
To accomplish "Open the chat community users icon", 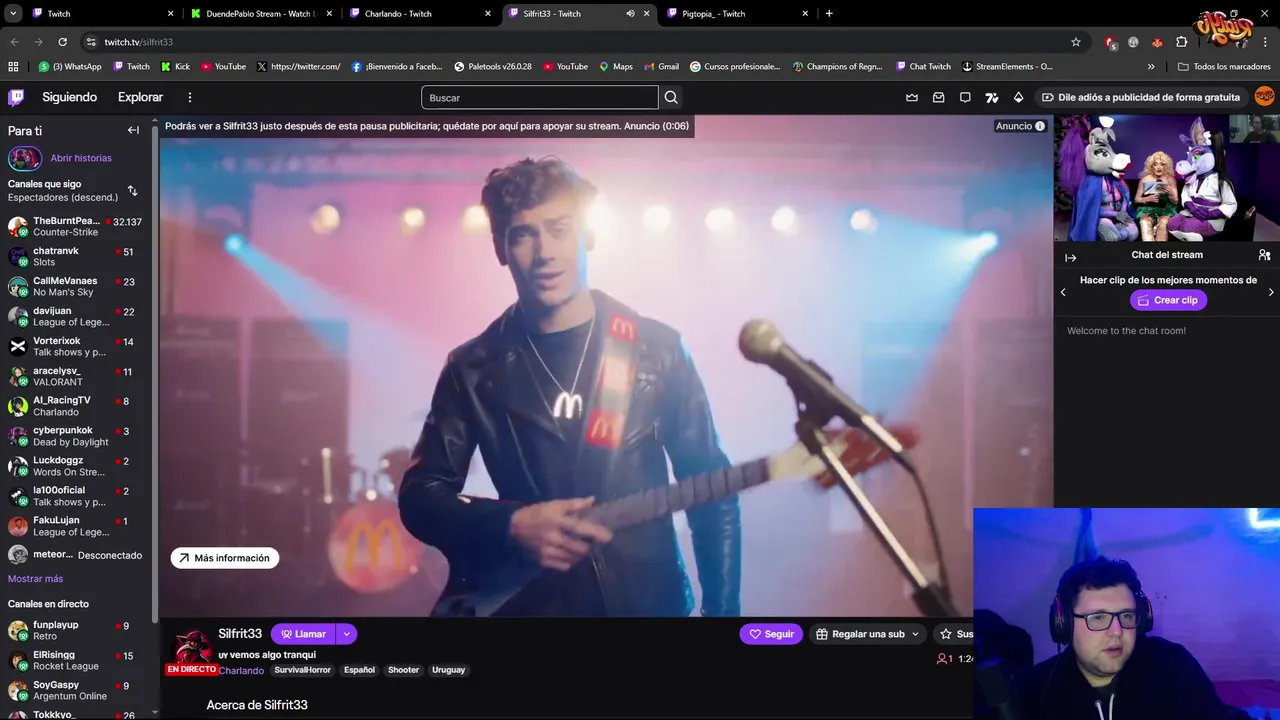I will point(1264,255).
